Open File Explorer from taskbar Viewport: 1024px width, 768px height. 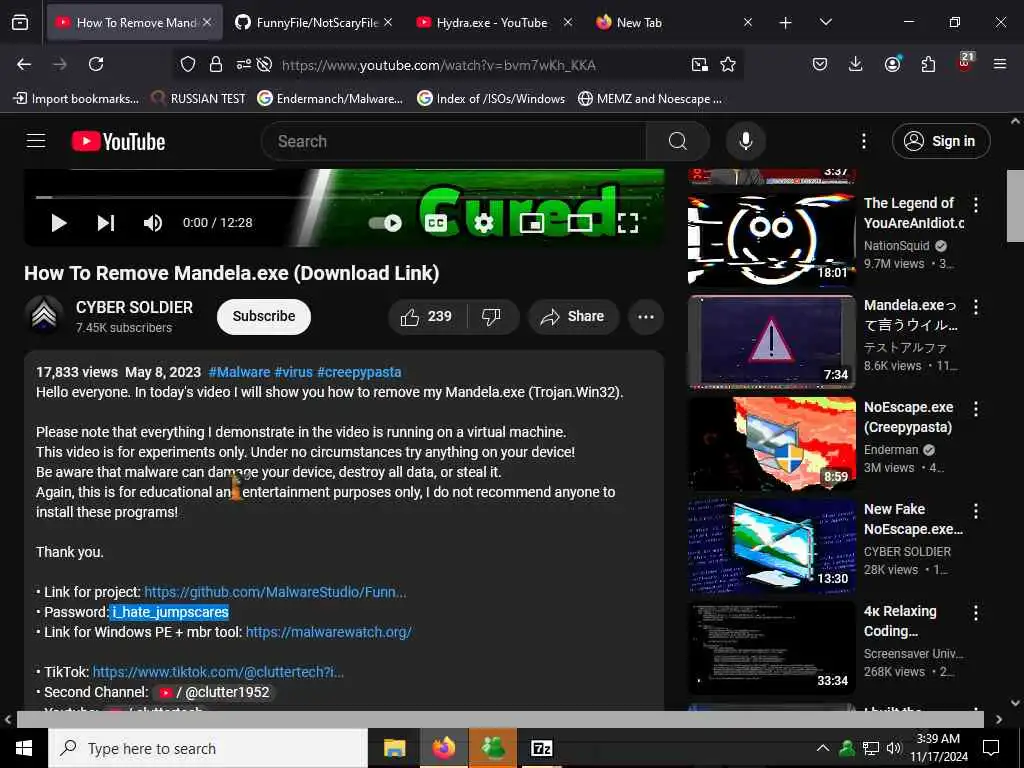[x=394, y=748]
